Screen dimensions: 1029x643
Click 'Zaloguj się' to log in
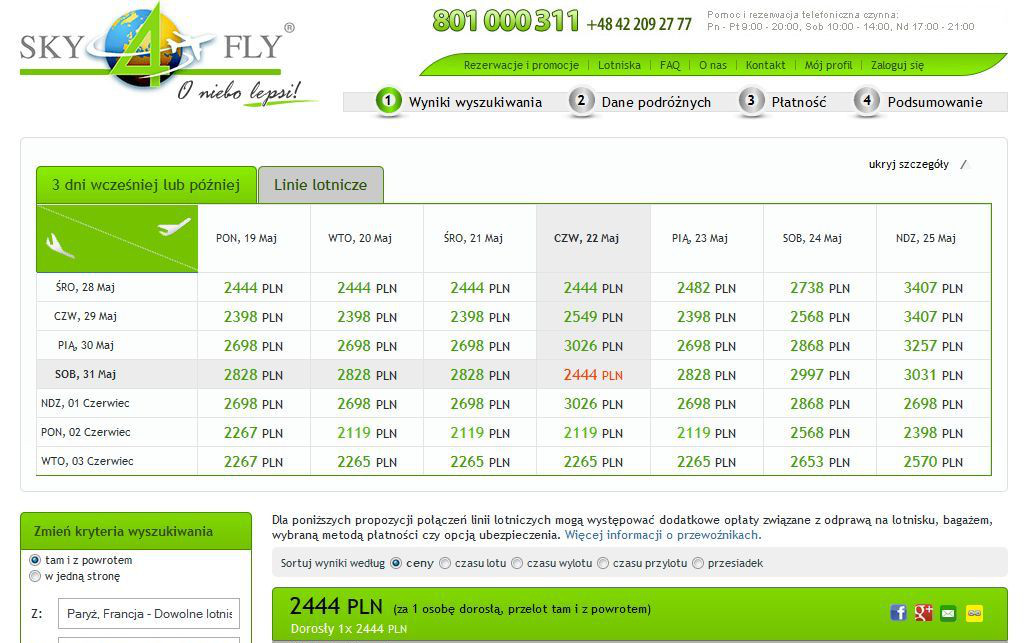(897, 65)
